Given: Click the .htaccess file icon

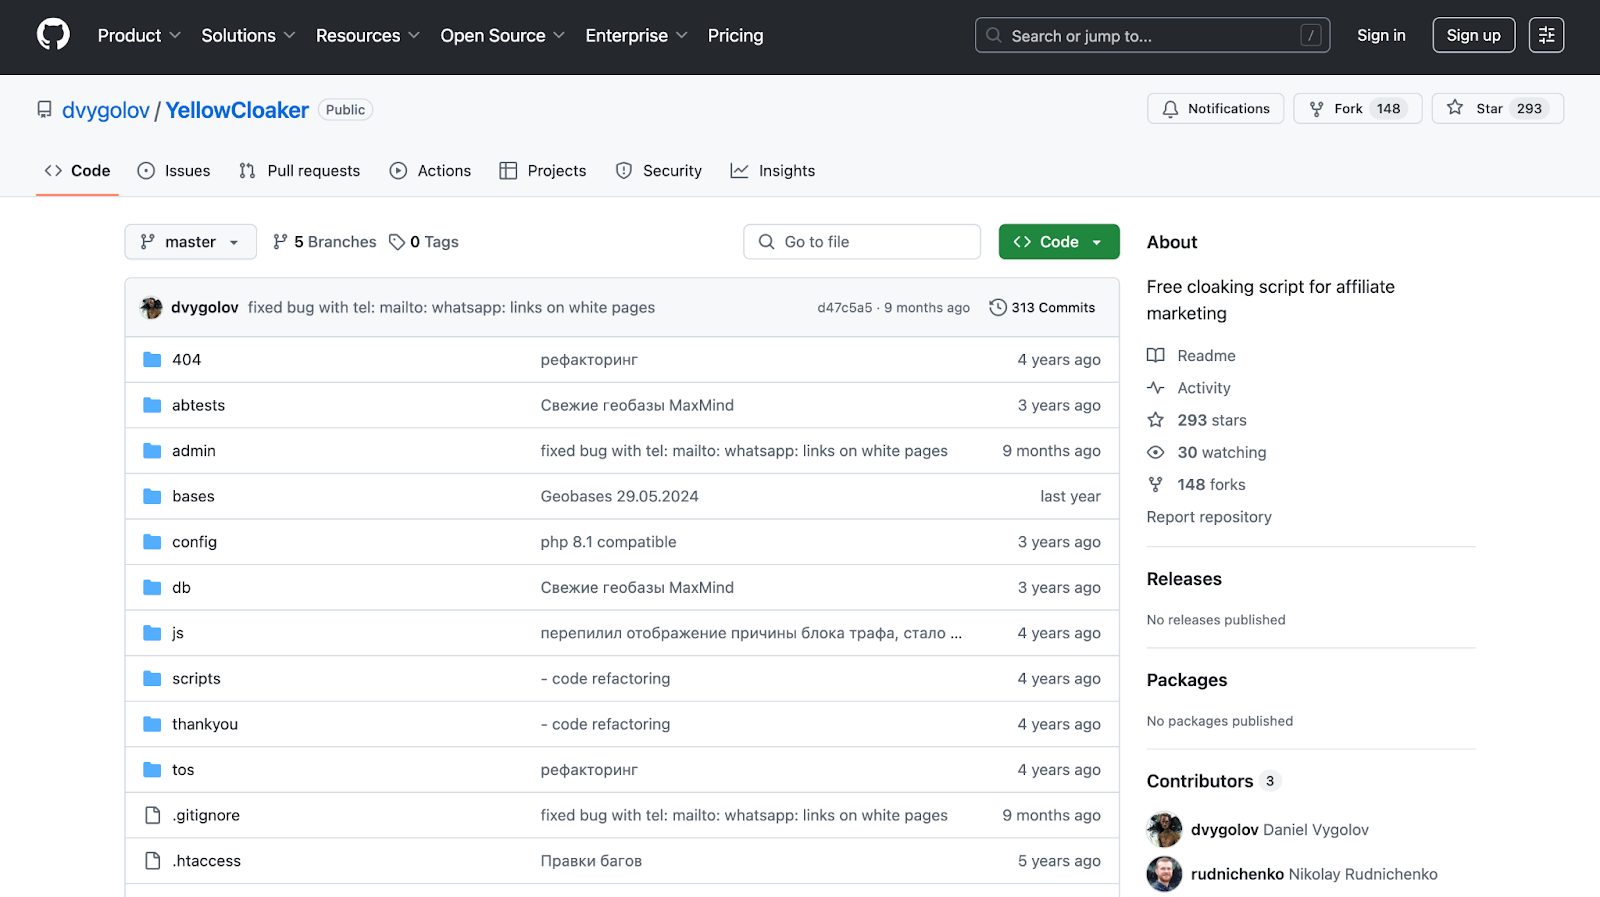Looking at the screenshot, I should point(152,861).
